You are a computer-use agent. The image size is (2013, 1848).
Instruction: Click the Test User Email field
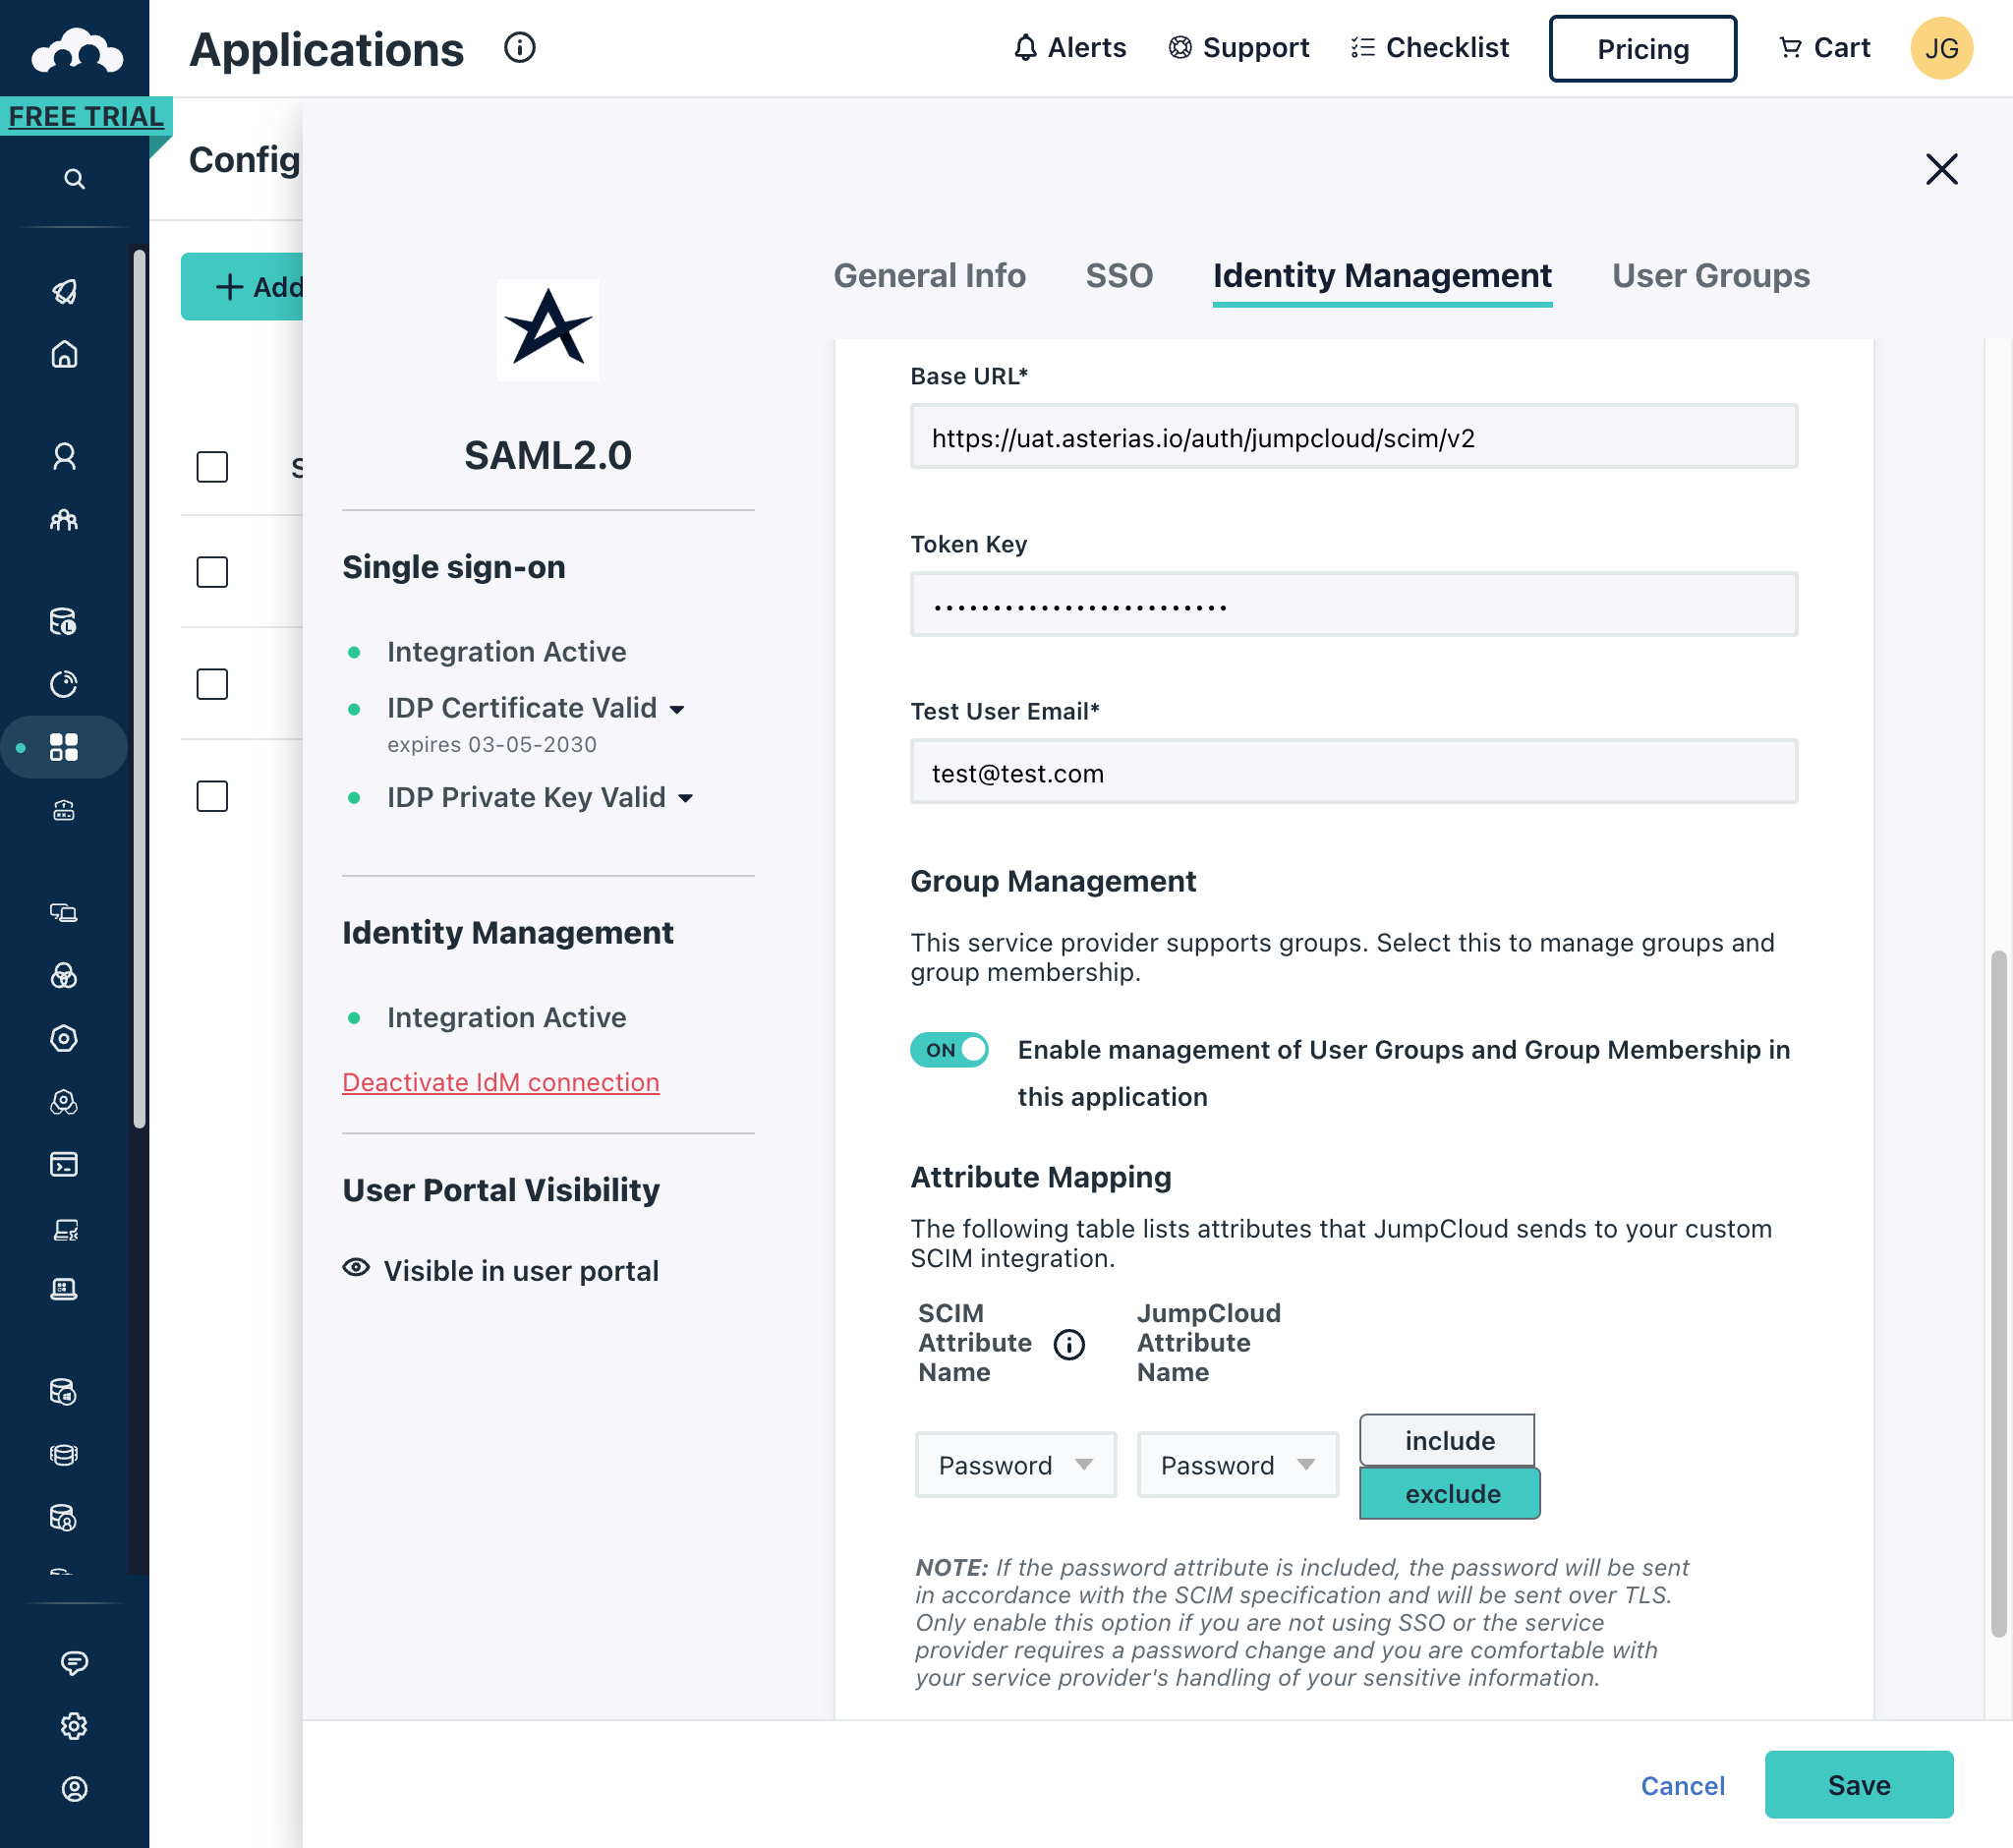[1352, 773]
